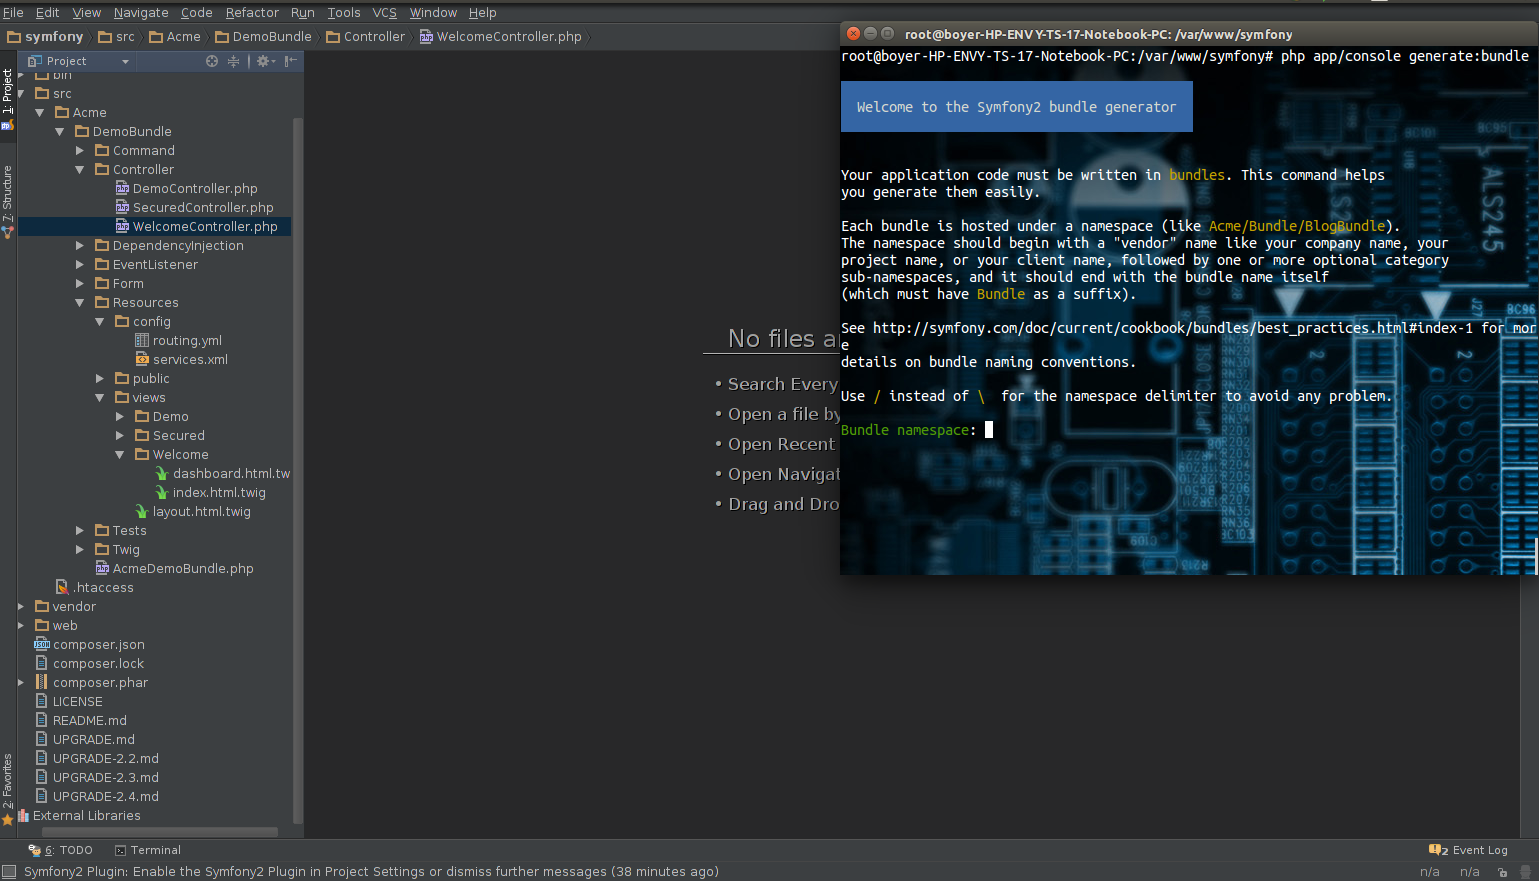Open the Project panel gear settings menu
Viewport: 1539px width, 881px height.
[x=265, y=61]
